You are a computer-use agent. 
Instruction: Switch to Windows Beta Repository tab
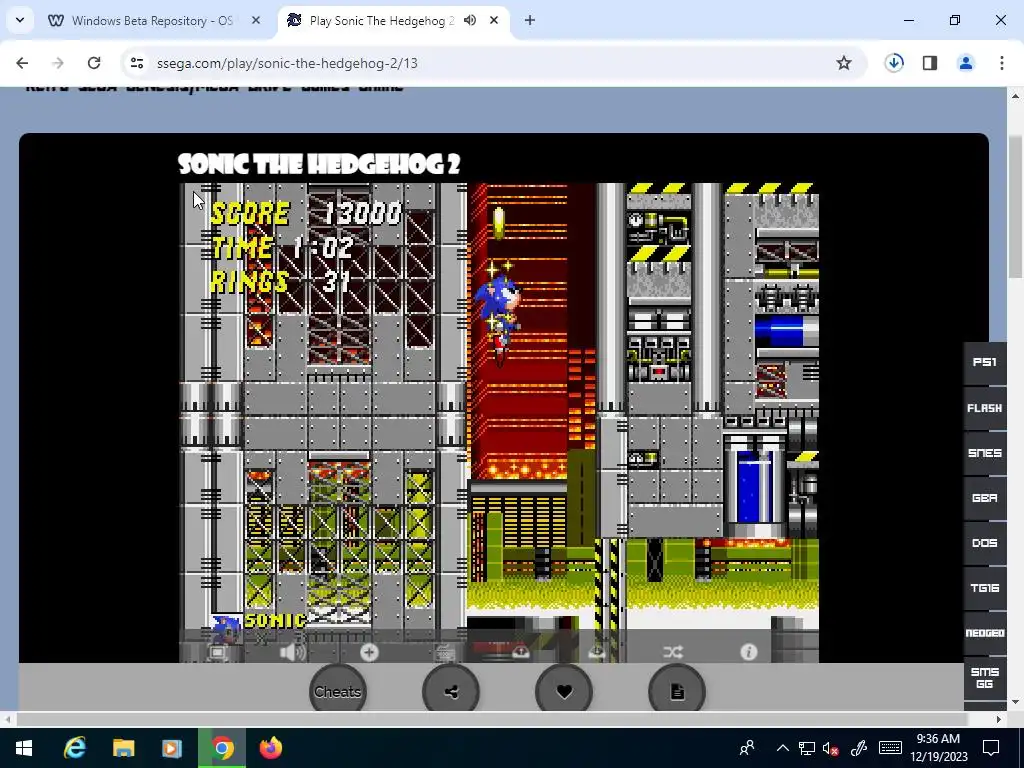point(152,21)
